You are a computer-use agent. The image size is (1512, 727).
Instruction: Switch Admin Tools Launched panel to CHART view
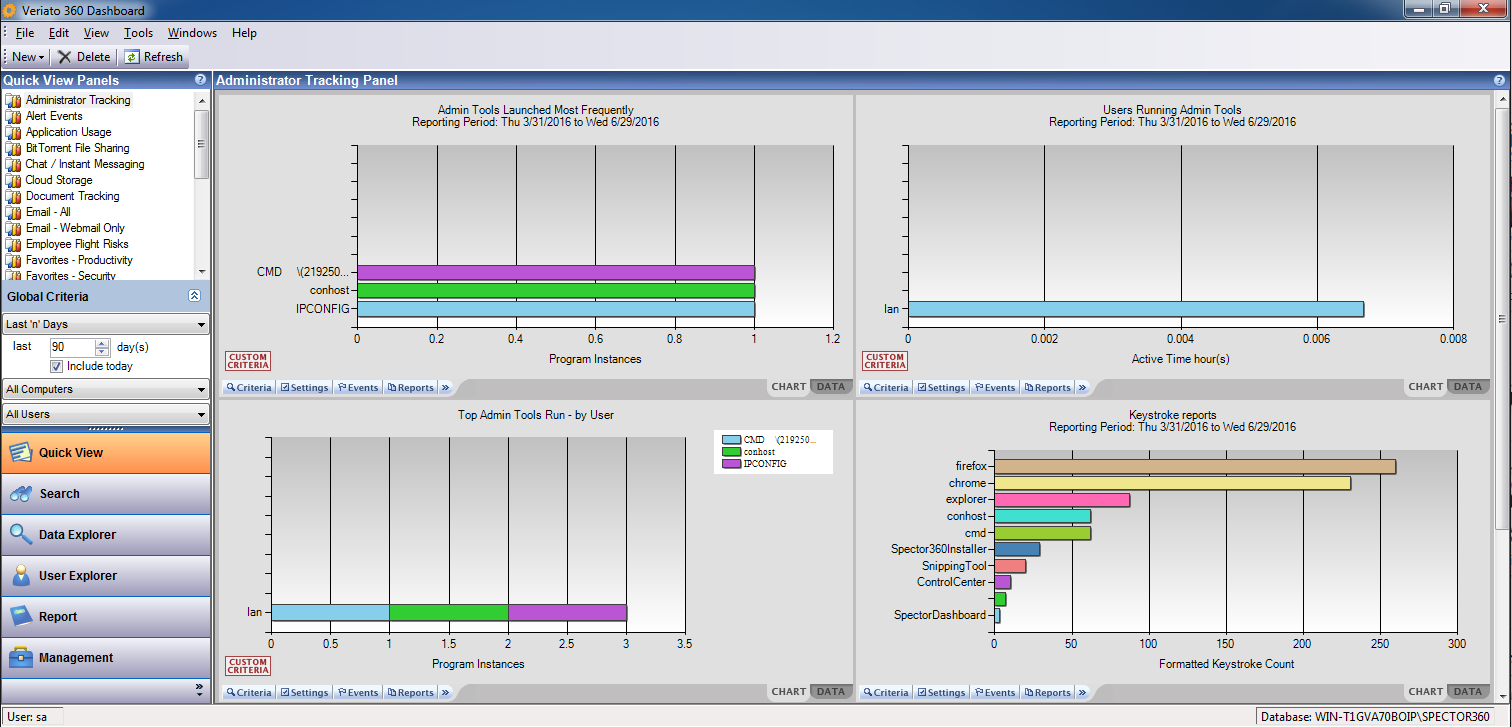tap(789, 387)
